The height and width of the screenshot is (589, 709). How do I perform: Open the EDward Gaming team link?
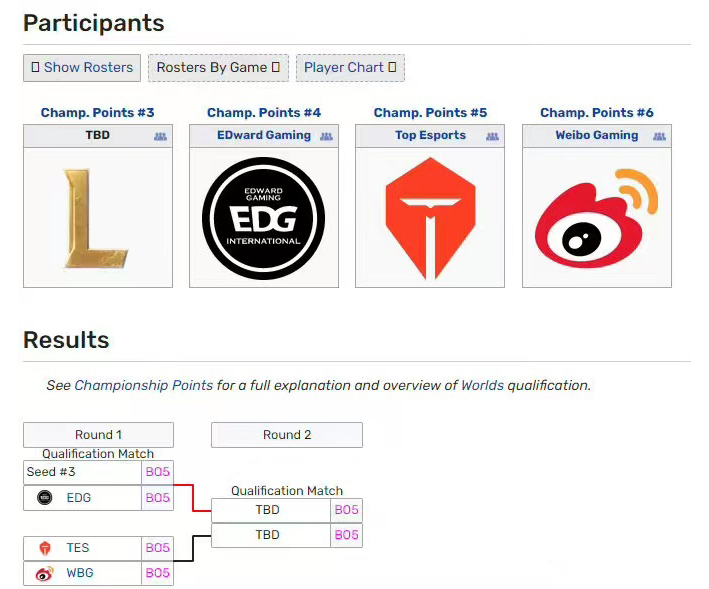[x=264, y=135]
